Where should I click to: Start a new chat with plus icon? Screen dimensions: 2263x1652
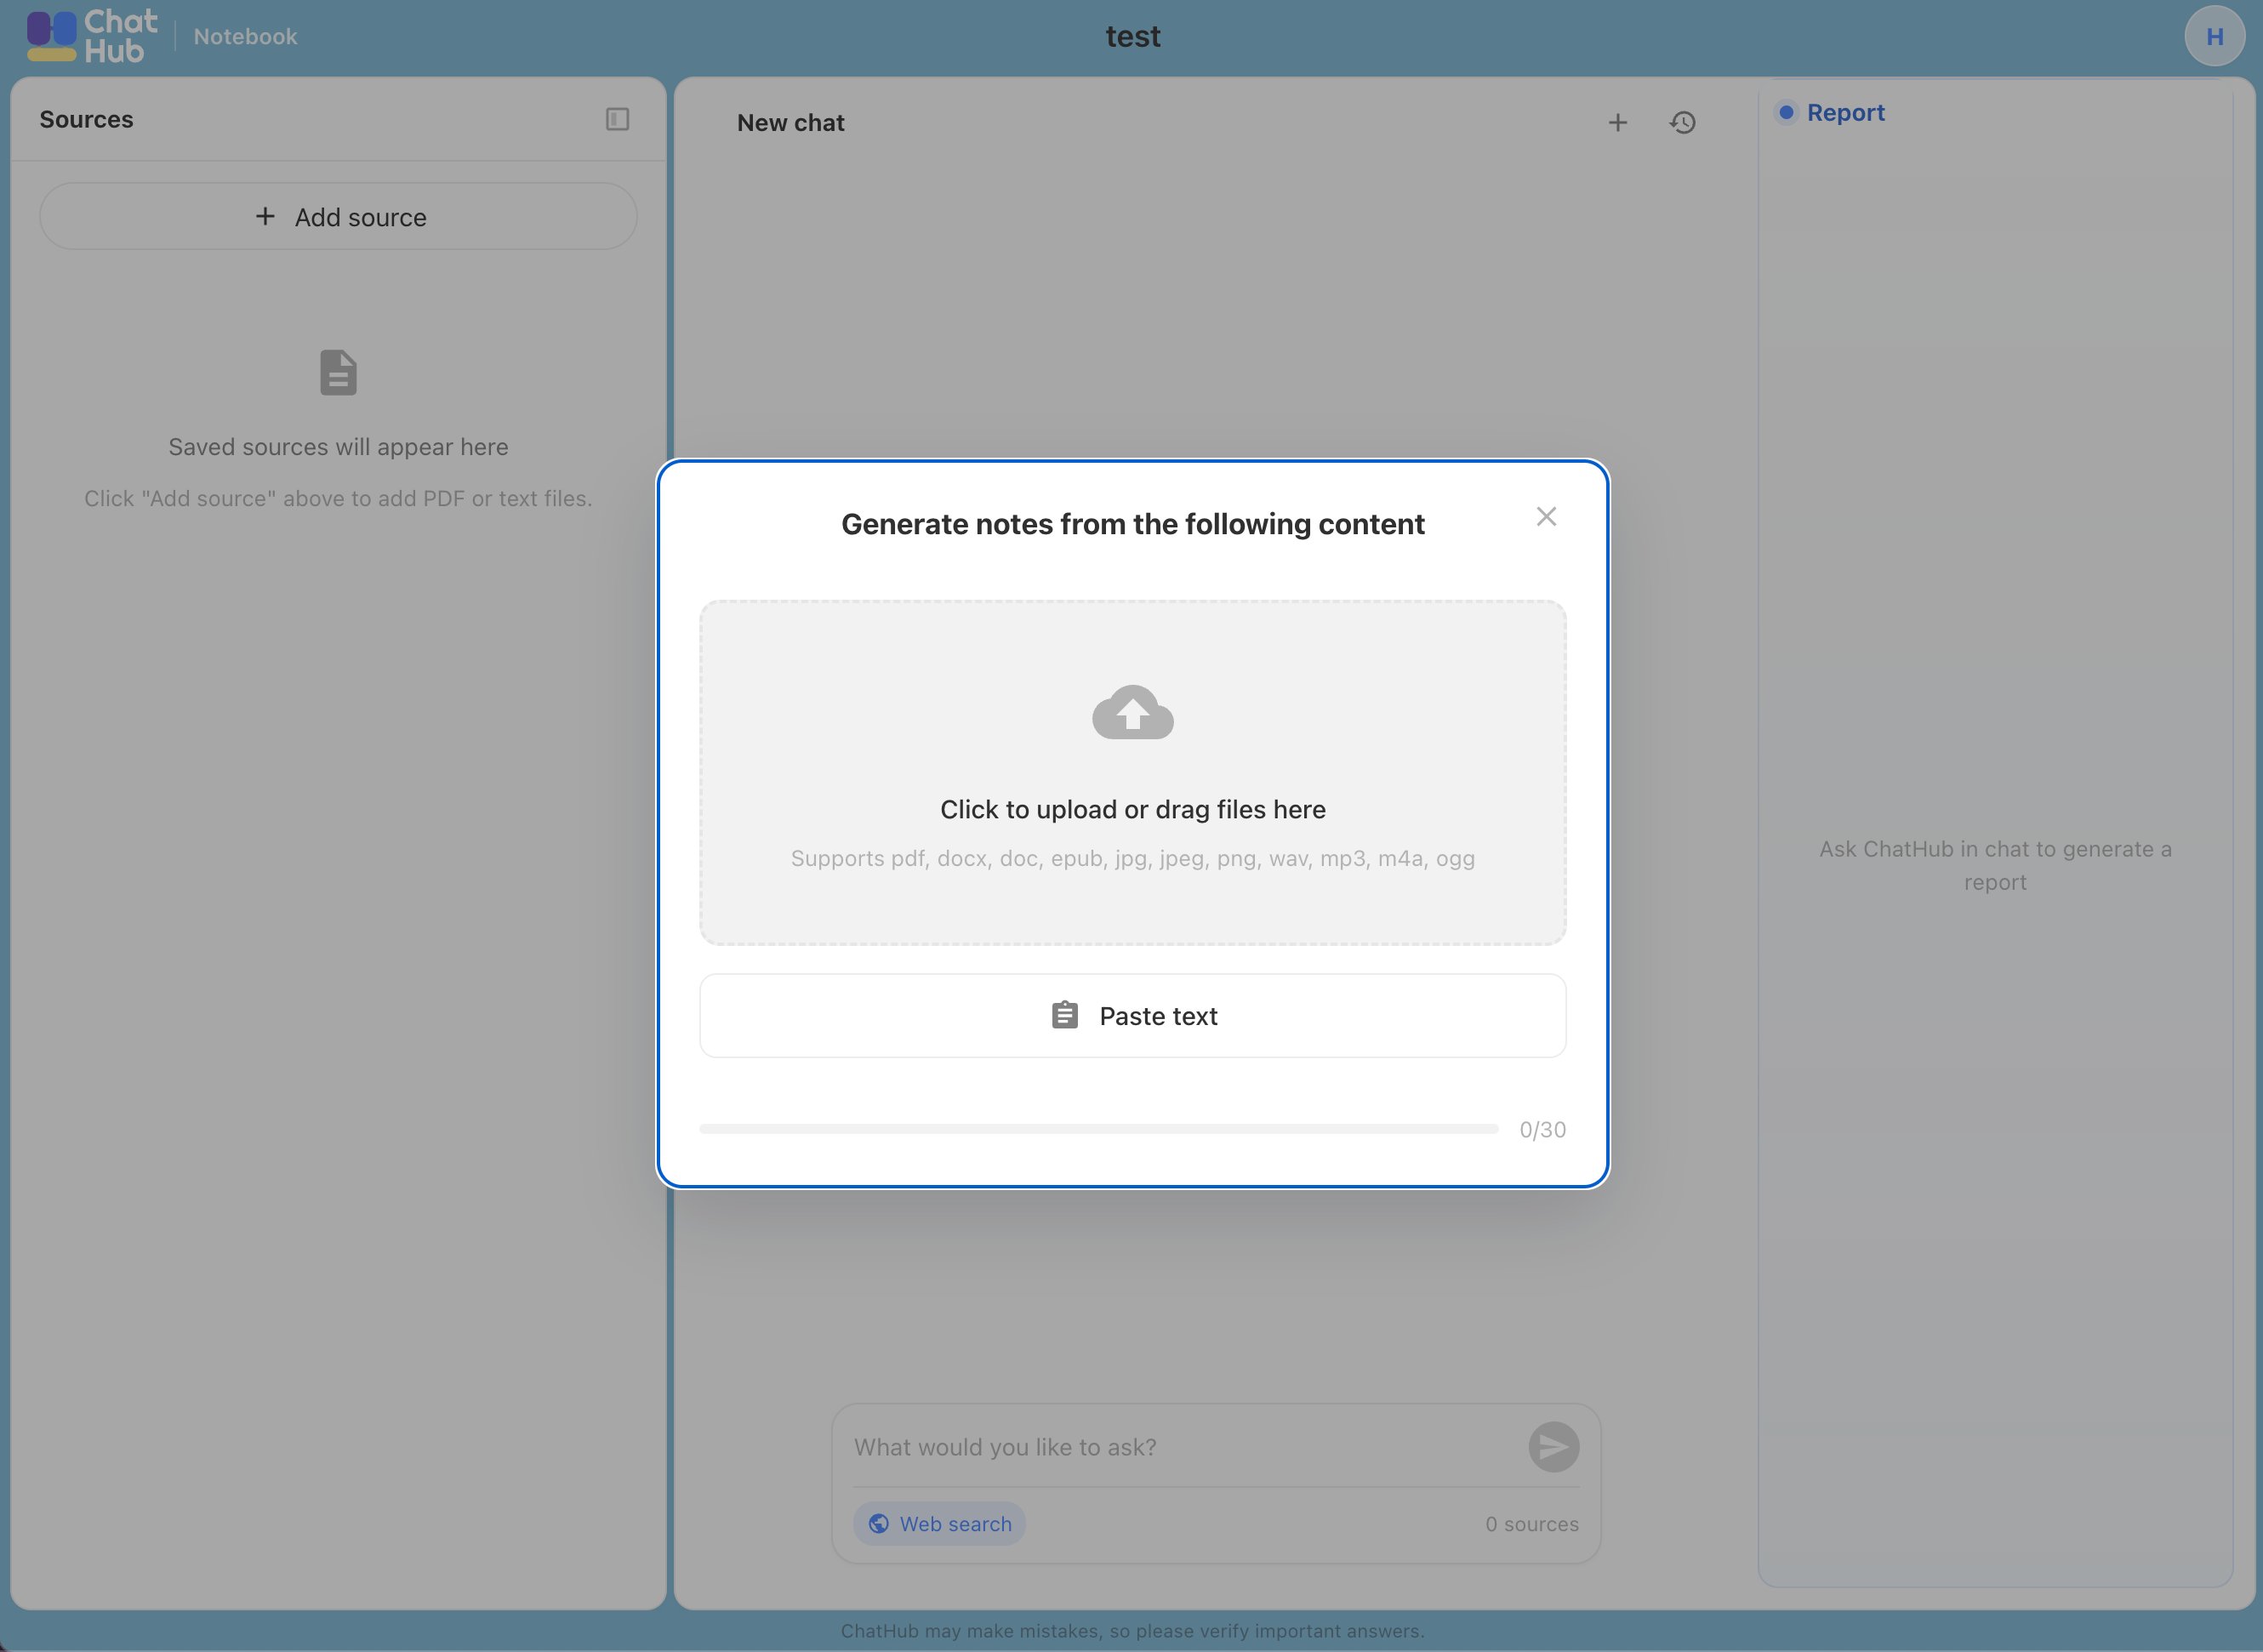coord(1617,123)
